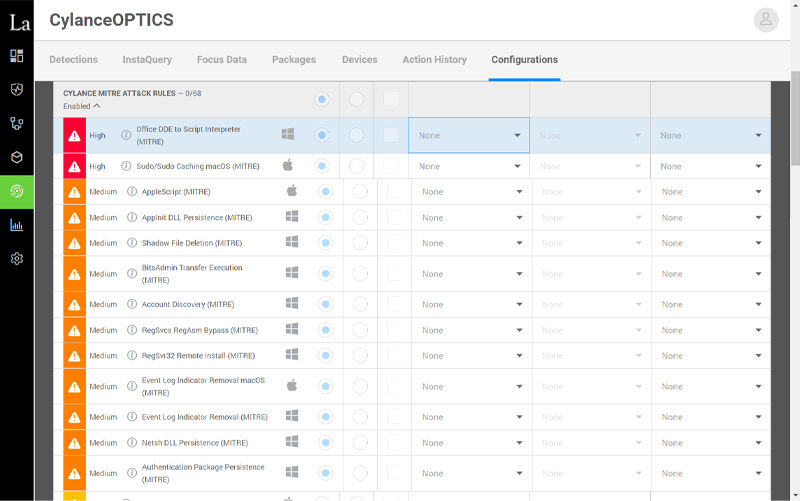Switch to the Detections tab
Screen dimensions: 800x501
tap(73, 60)
